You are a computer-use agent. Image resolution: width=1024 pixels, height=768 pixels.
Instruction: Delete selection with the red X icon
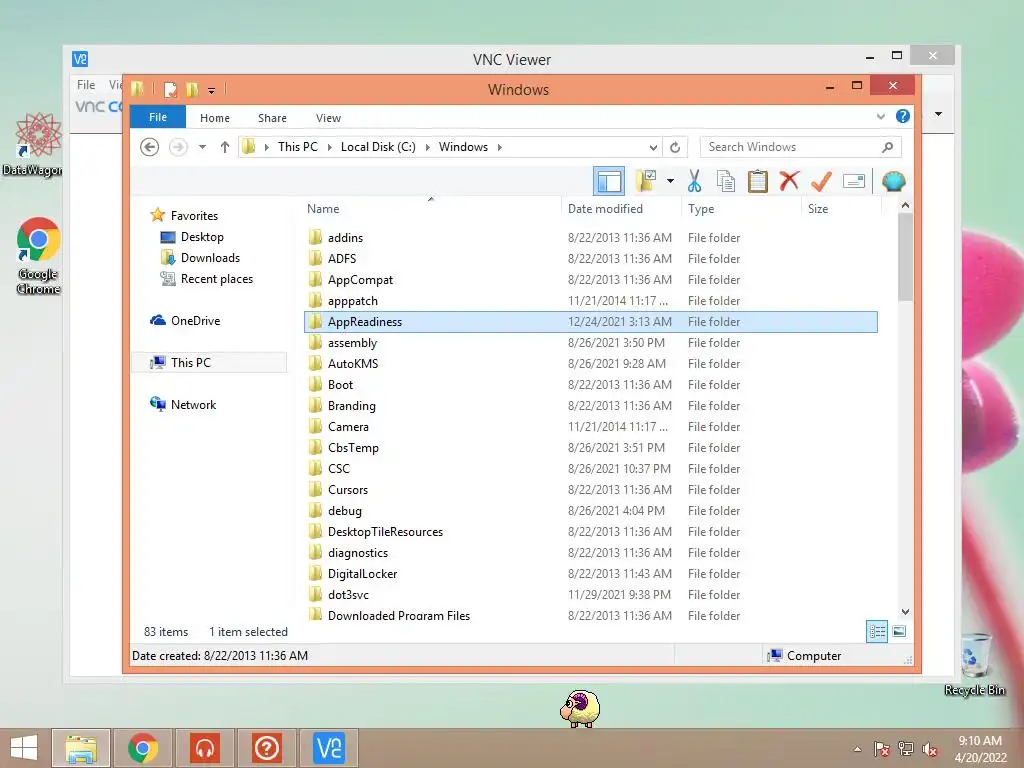pyautogui.click(x=790, y=181)
